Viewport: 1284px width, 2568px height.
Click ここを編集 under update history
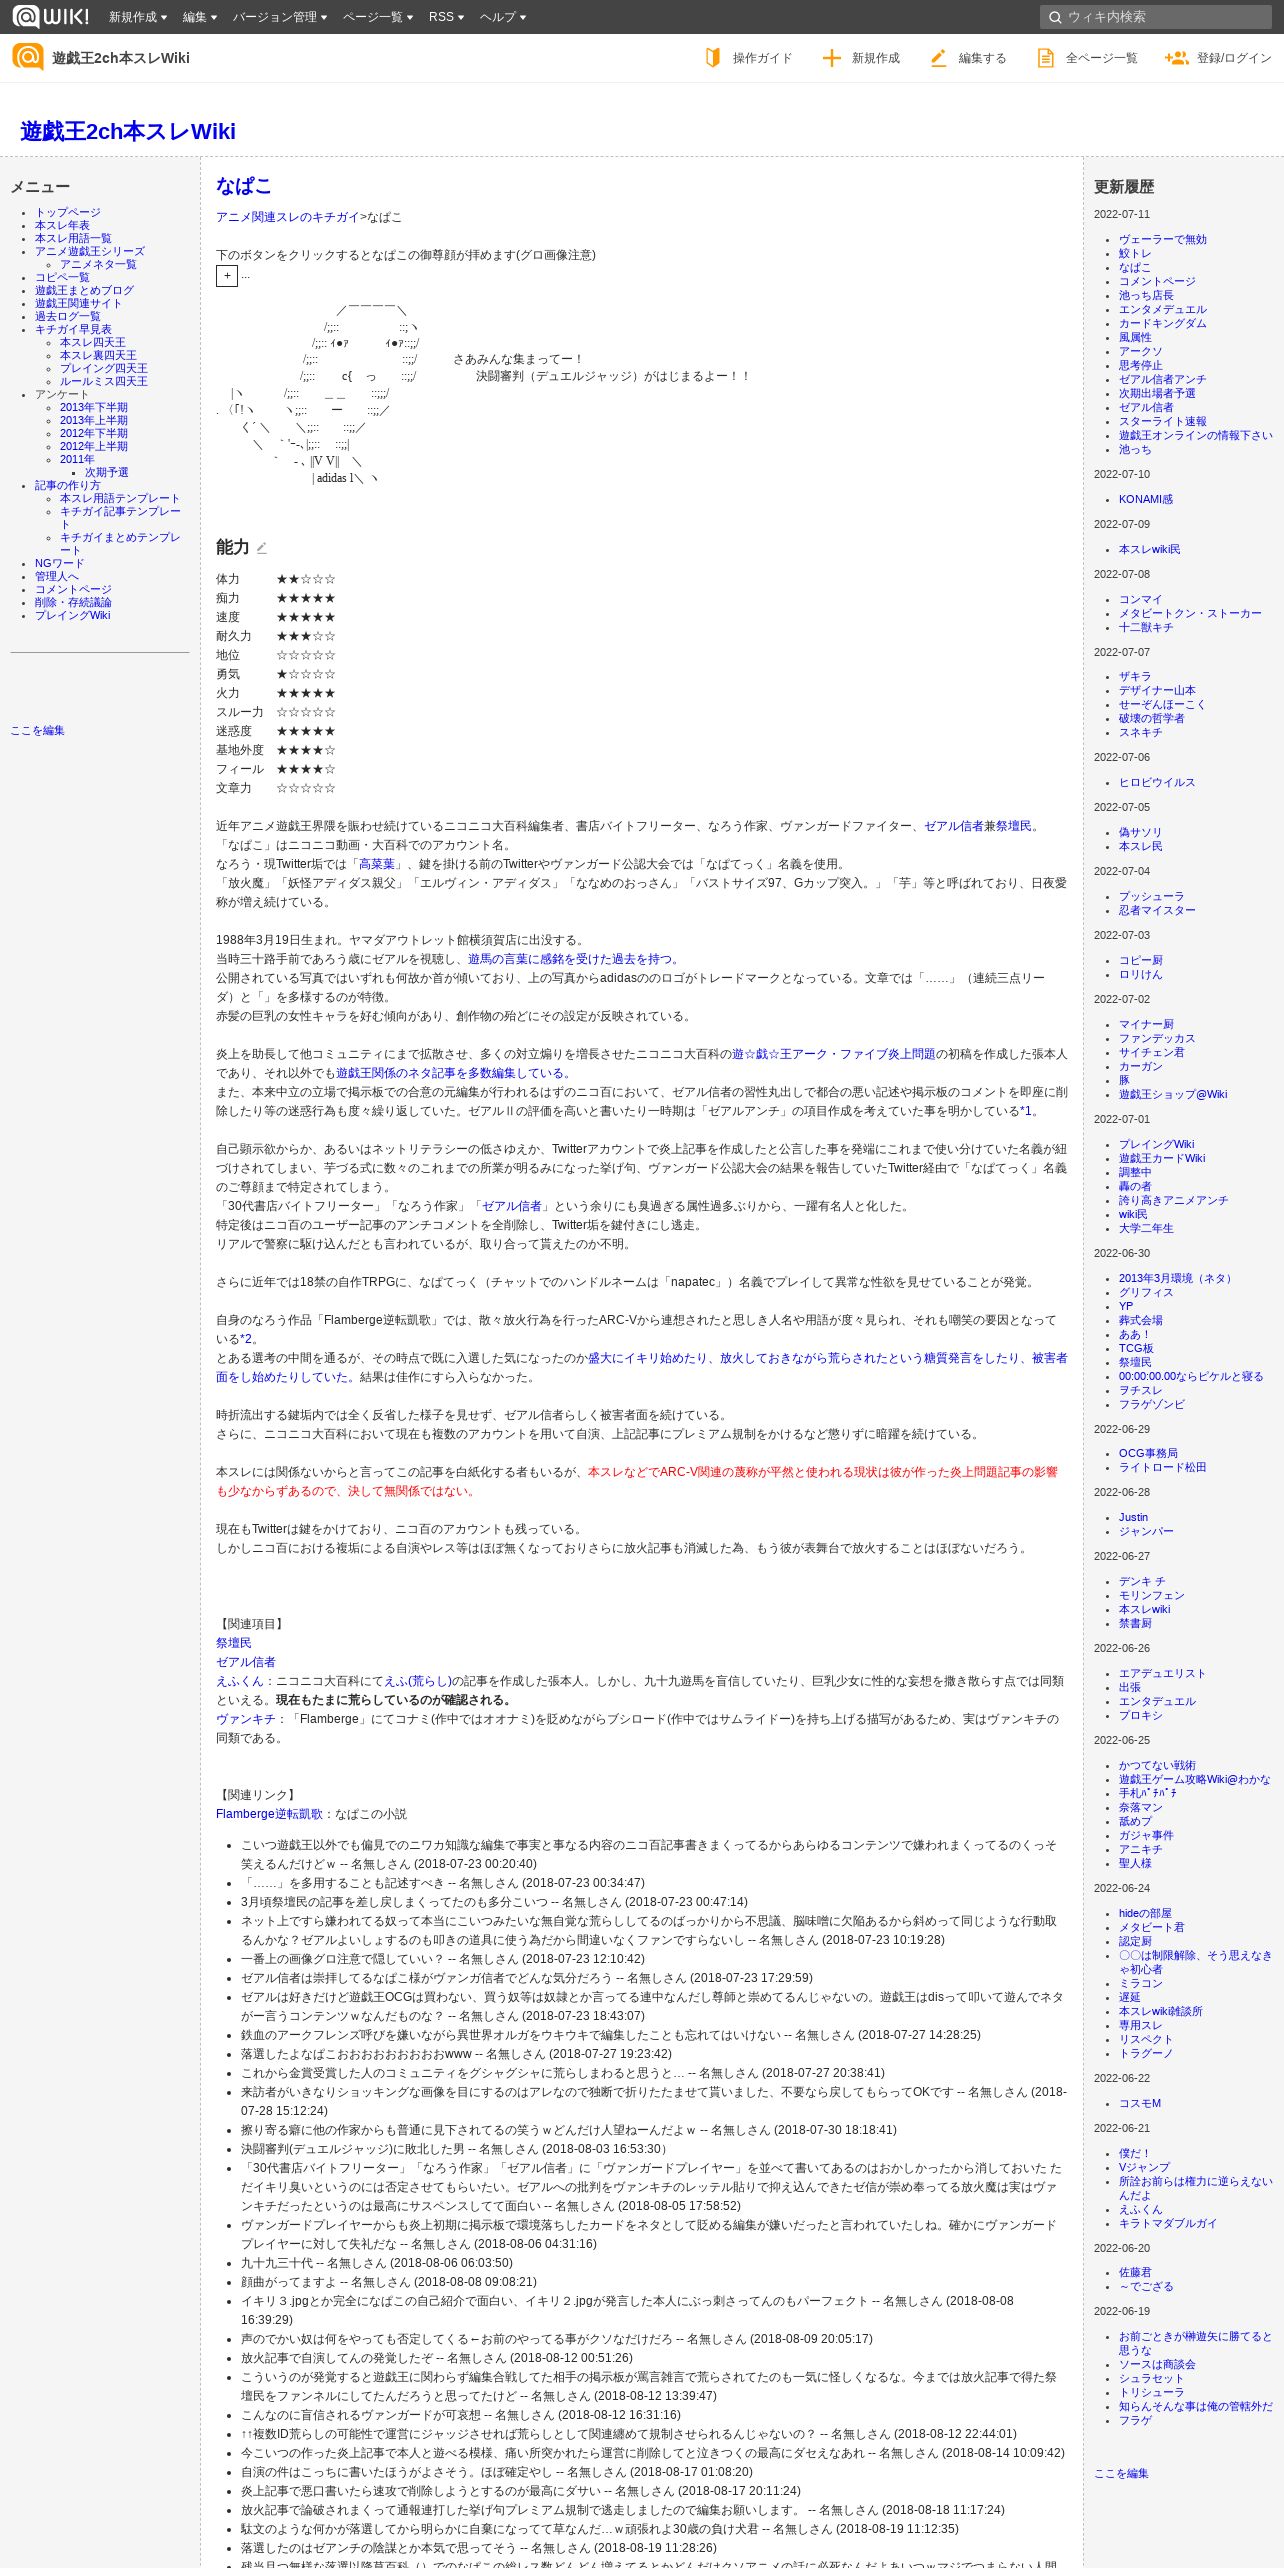coord(1121,2474)
